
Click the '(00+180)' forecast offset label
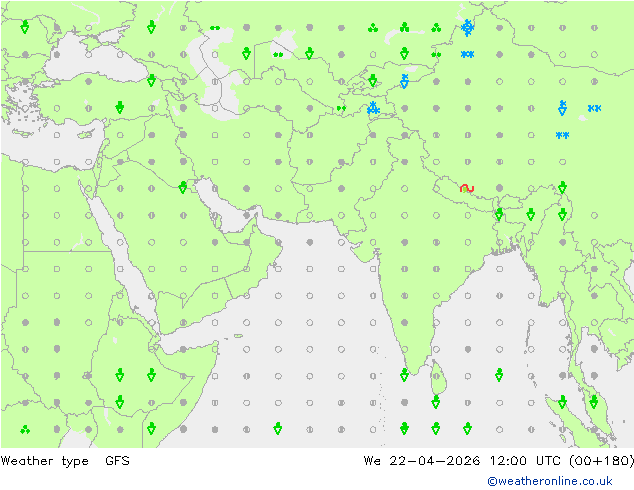pos(601,461)
